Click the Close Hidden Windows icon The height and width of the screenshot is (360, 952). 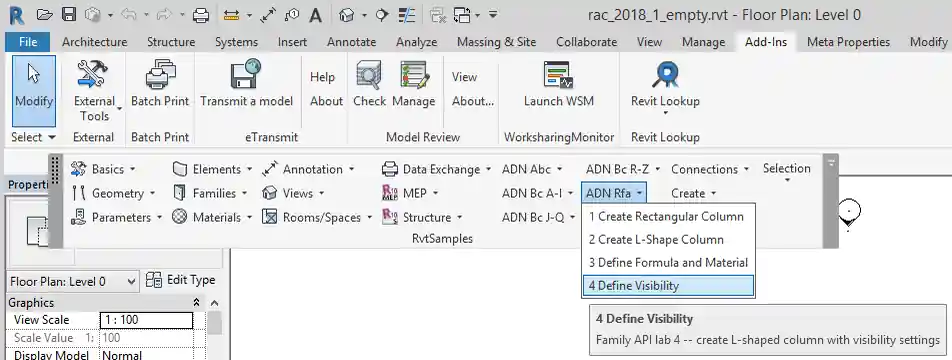(x=438, y=15)
